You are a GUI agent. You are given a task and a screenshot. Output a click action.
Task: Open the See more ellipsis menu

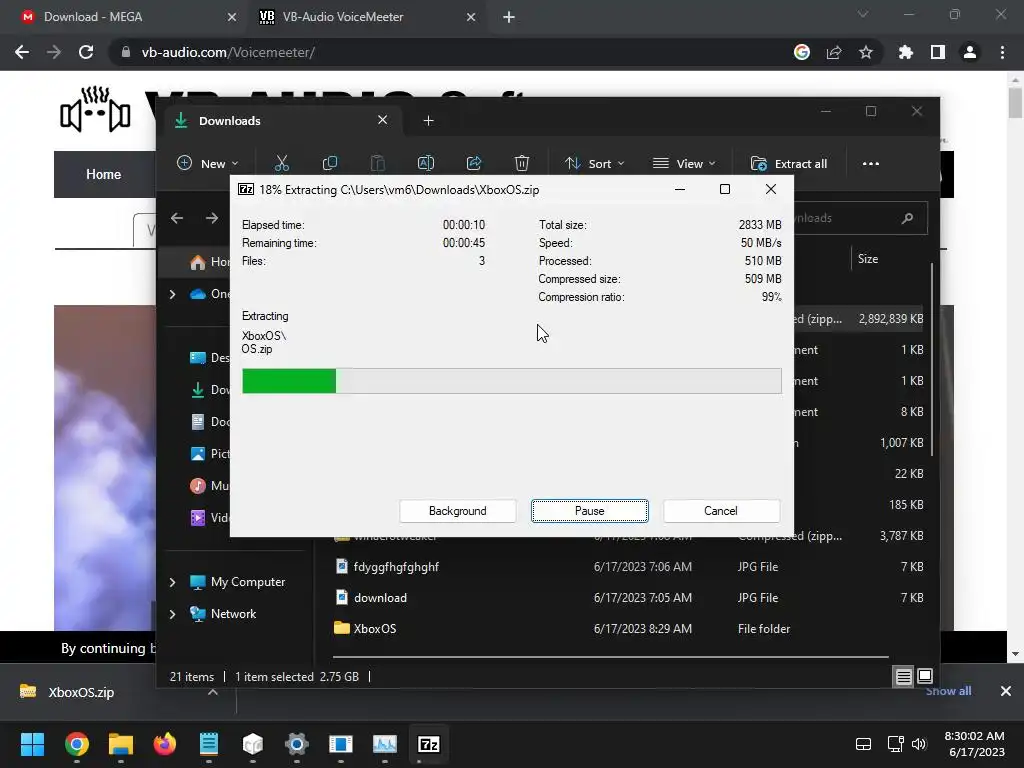click(x=871, y=163)
